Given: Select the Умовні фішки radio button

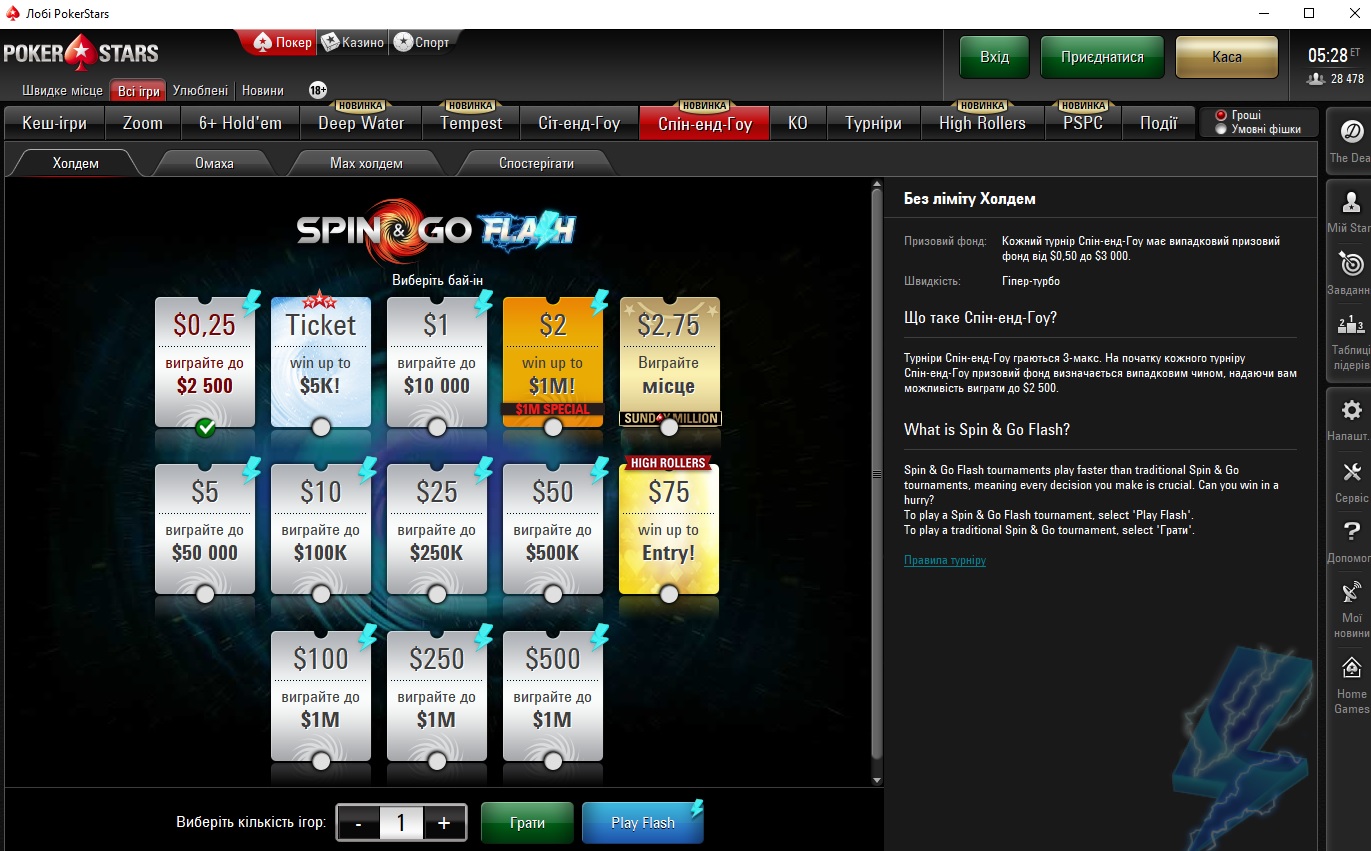Looking at the screenshot, I should coord(1220,129).
